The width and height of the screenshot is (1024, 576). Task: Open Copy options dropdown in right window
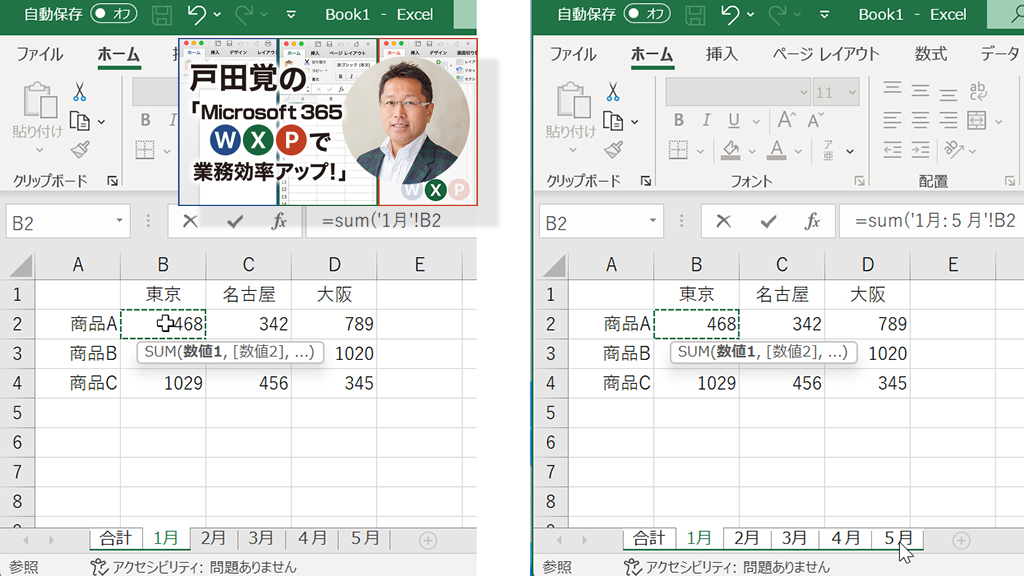[x=635, y=121]
